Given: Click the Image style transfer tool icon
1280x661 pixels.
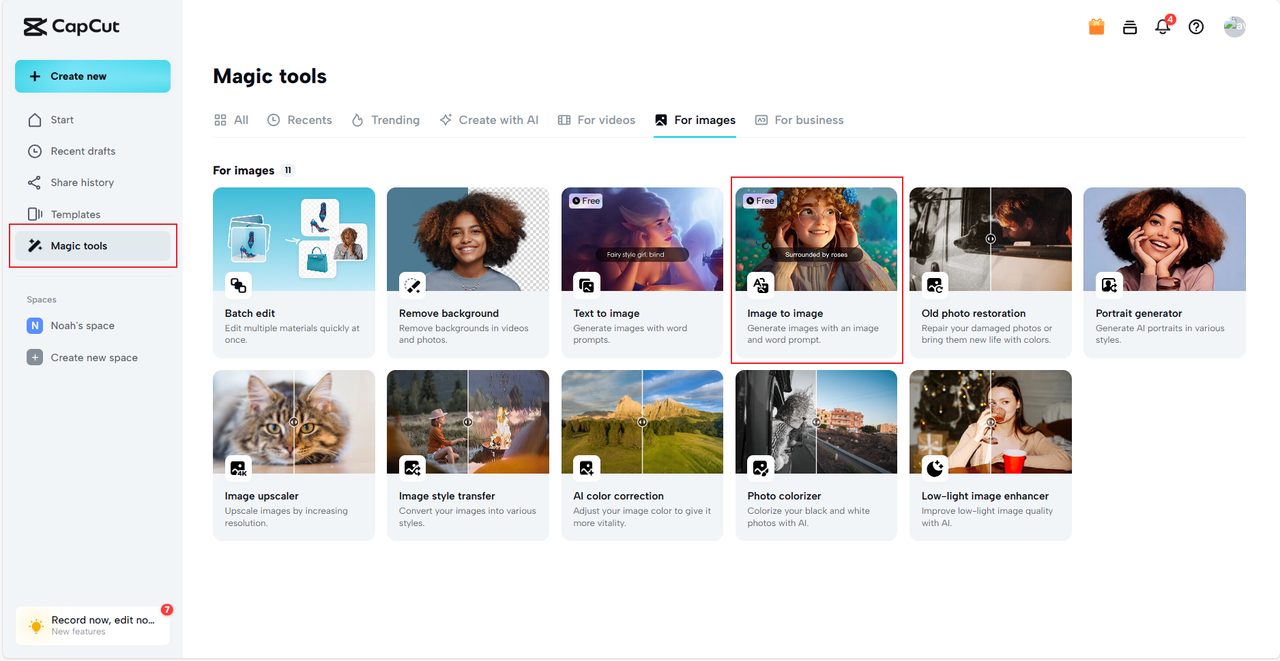Looking at the screenshot, I should click(x=412, y=467).
